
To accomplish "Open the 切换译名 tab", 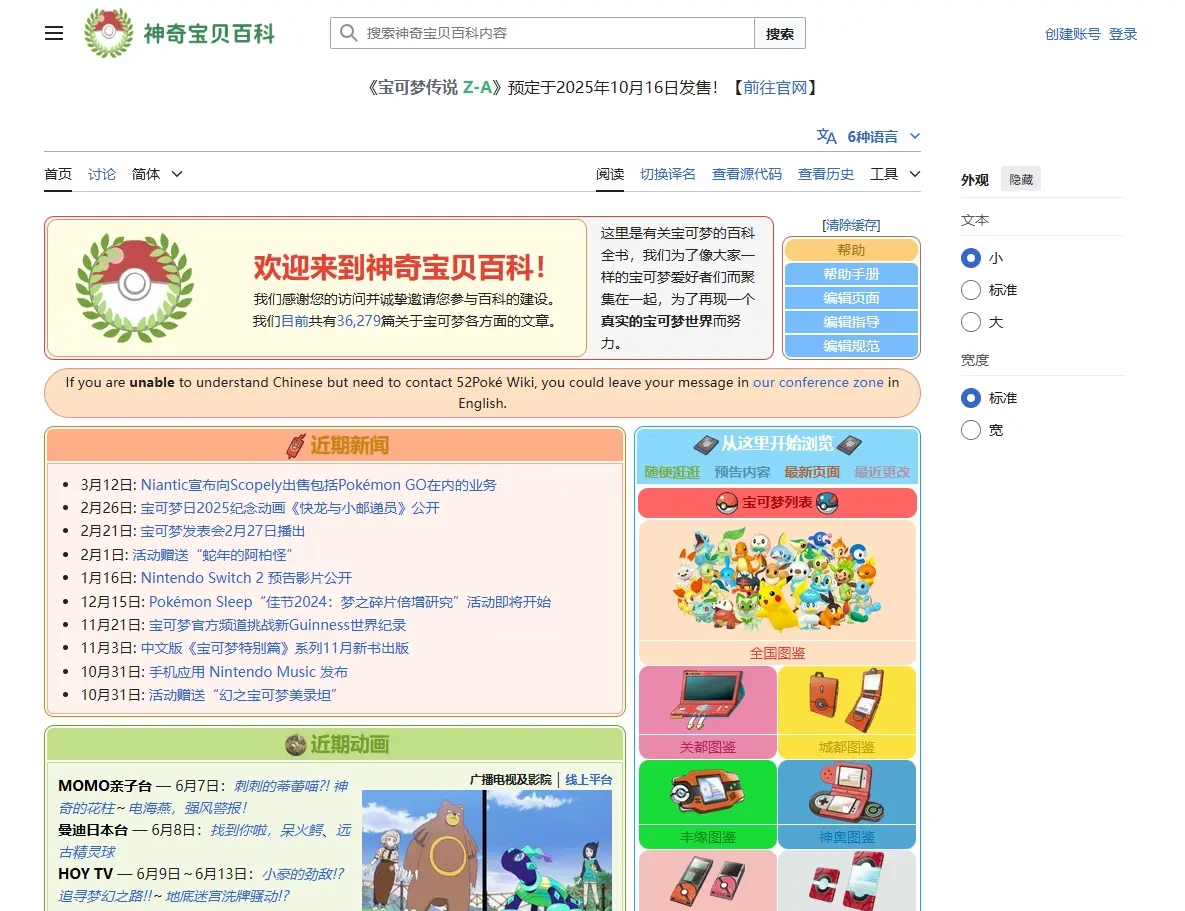I will 667,174.
